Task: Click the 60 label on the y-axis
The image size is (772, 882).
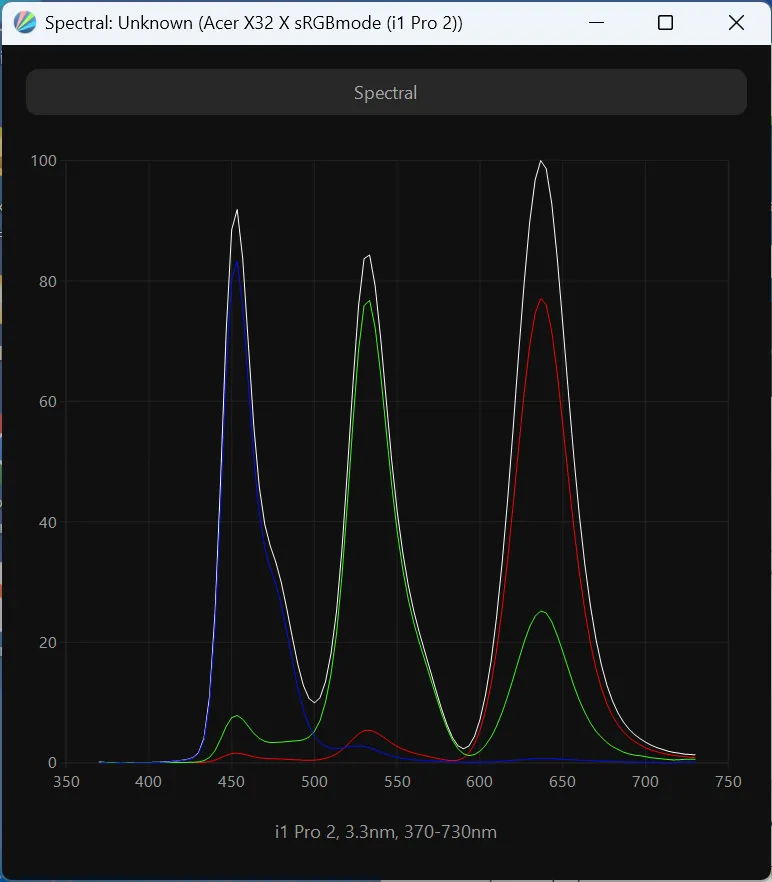Action: point(46,402)
